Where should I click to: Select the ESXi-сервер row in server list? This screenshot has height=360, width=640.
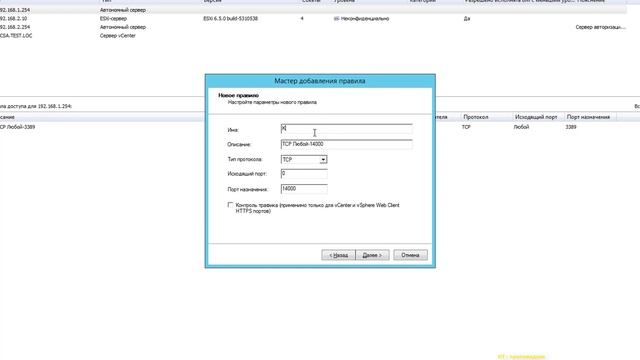(x=313, y=18)
